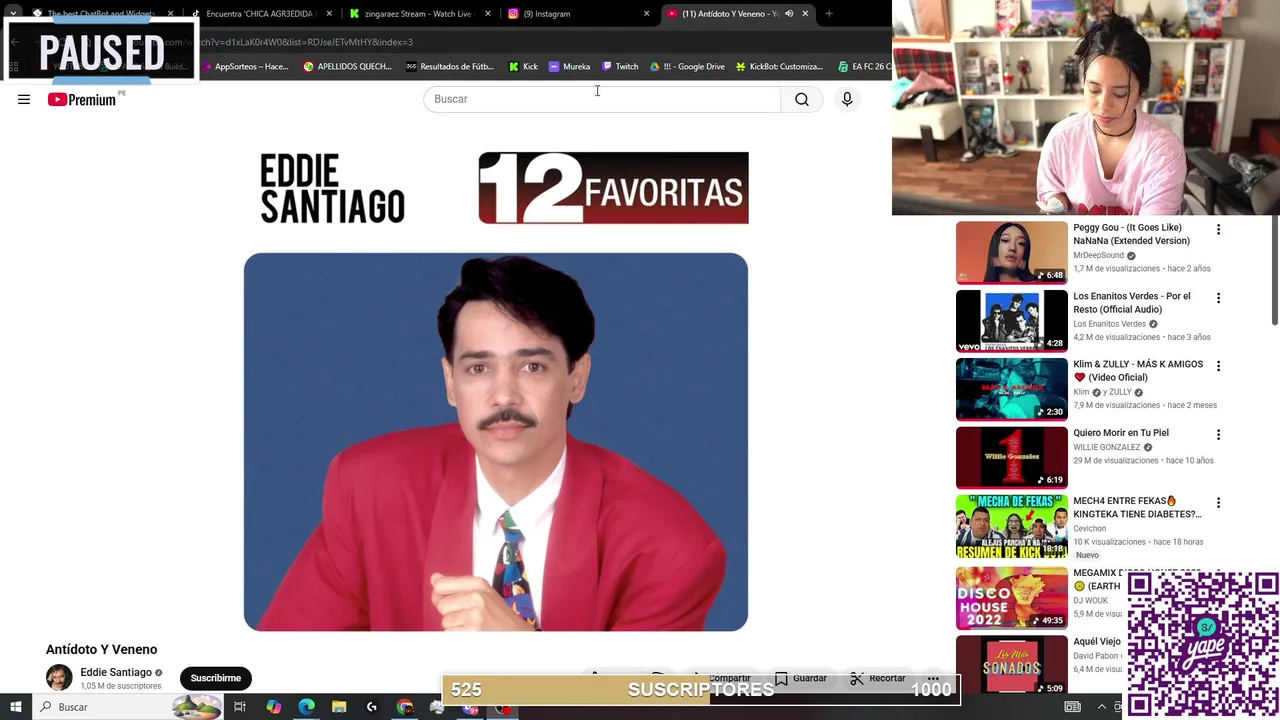Open Quiero Morir en Tu Piel thumbnail

tap(1012, 458)
